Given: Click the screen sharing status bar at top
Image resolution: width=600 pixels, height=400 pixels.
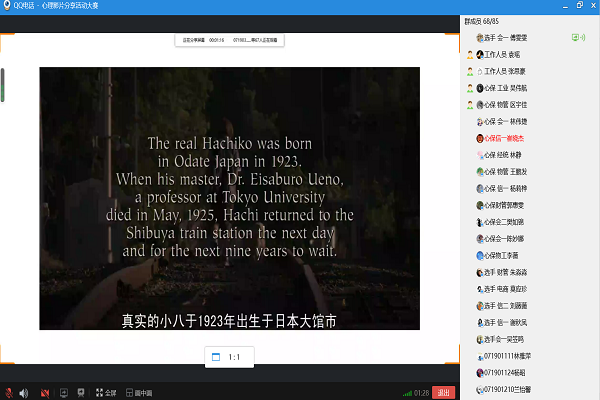Looking at the screenshot, I should [x=230, y=40].
